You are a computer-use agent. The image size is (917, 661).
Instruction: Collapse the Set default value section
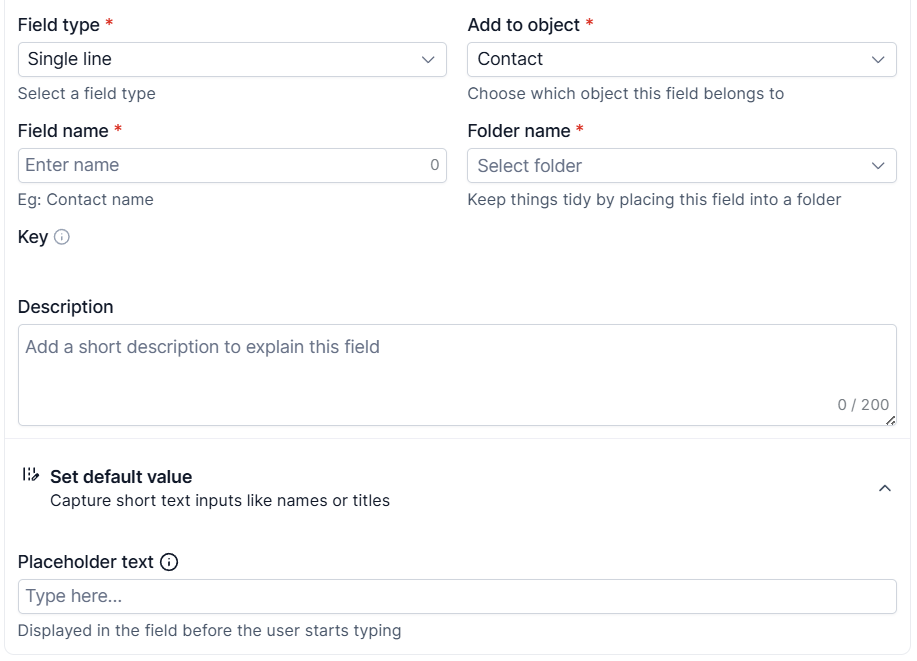884,488
